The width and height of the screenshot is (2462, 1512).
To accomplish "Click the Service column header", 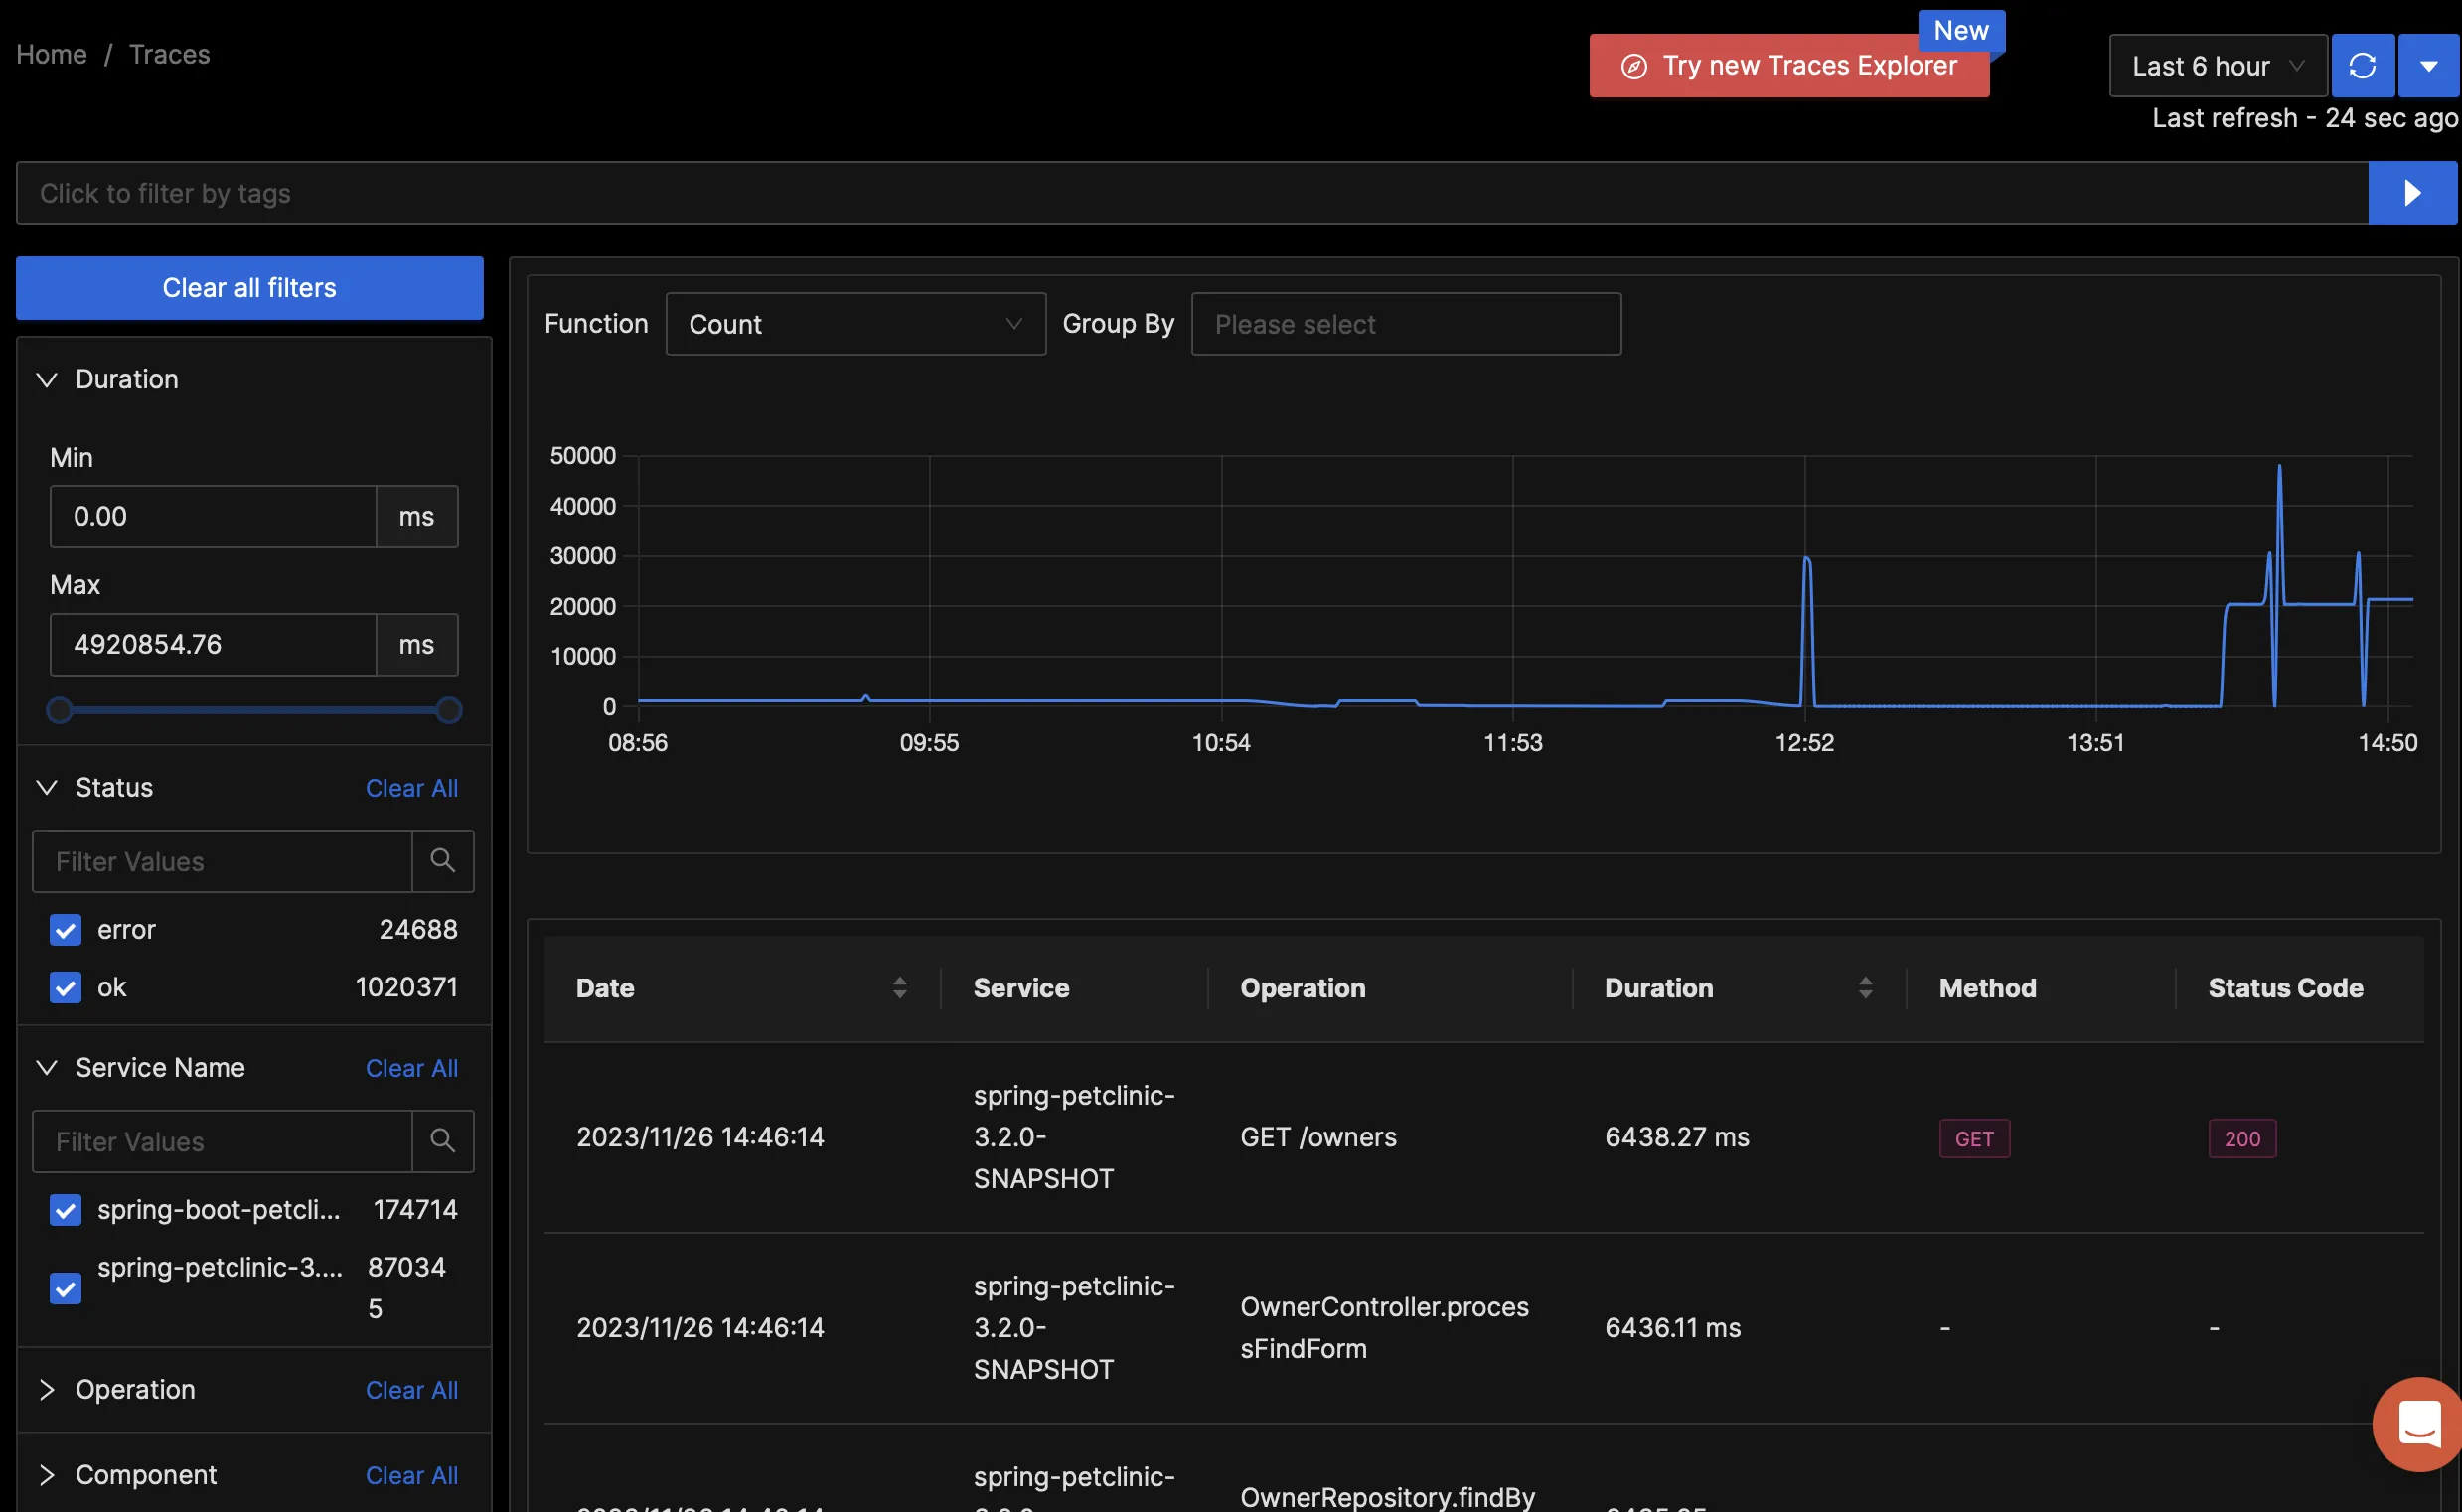I will point(1022,988).
